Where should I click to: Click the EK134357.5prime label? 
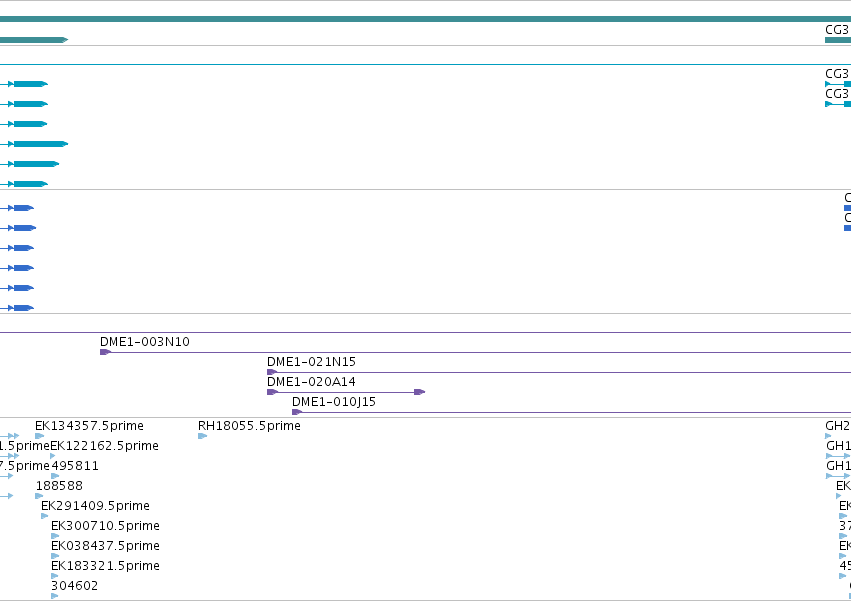tap(89, 426)
